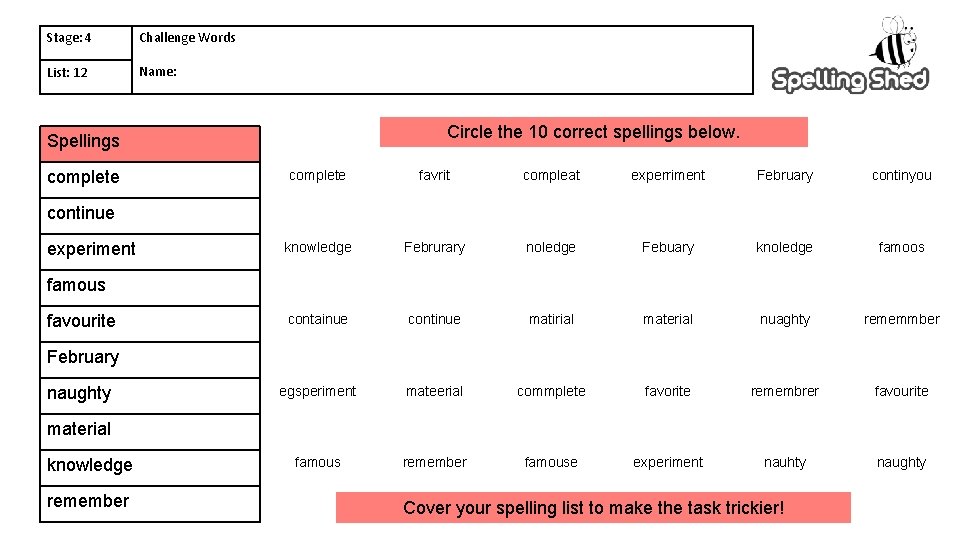
Task: Pick 'containue' in the word grid
Action: (318, 319)
